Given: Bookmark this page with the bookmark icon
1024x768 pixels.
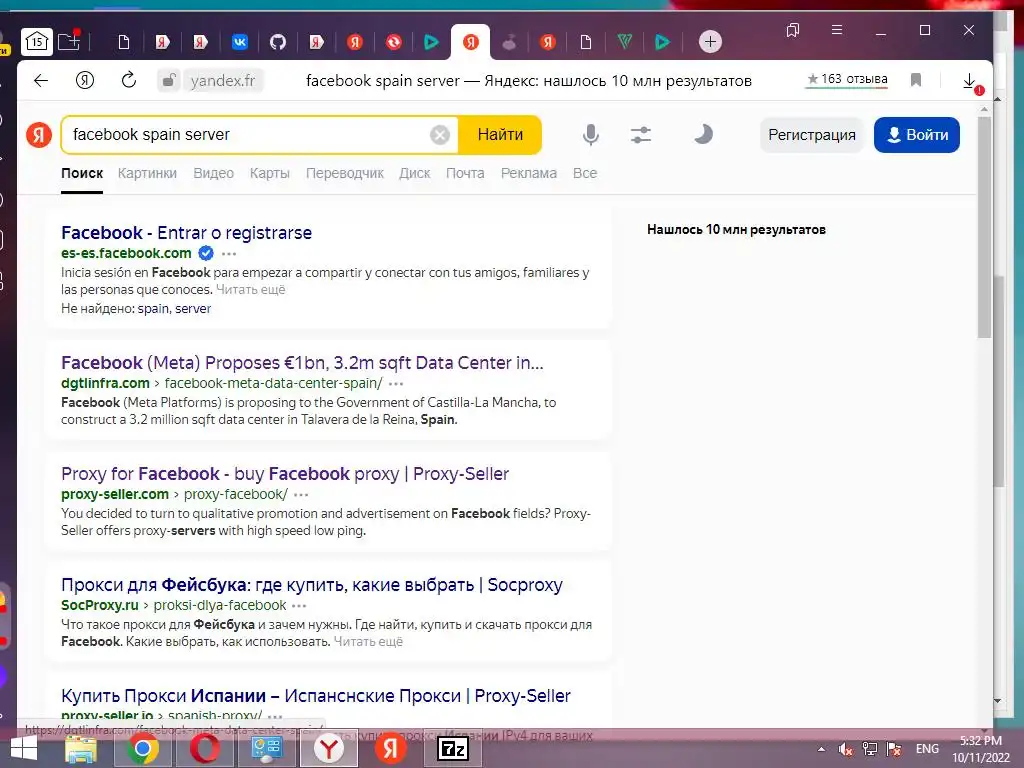Looking at the screenshot, I should [916, 80].
